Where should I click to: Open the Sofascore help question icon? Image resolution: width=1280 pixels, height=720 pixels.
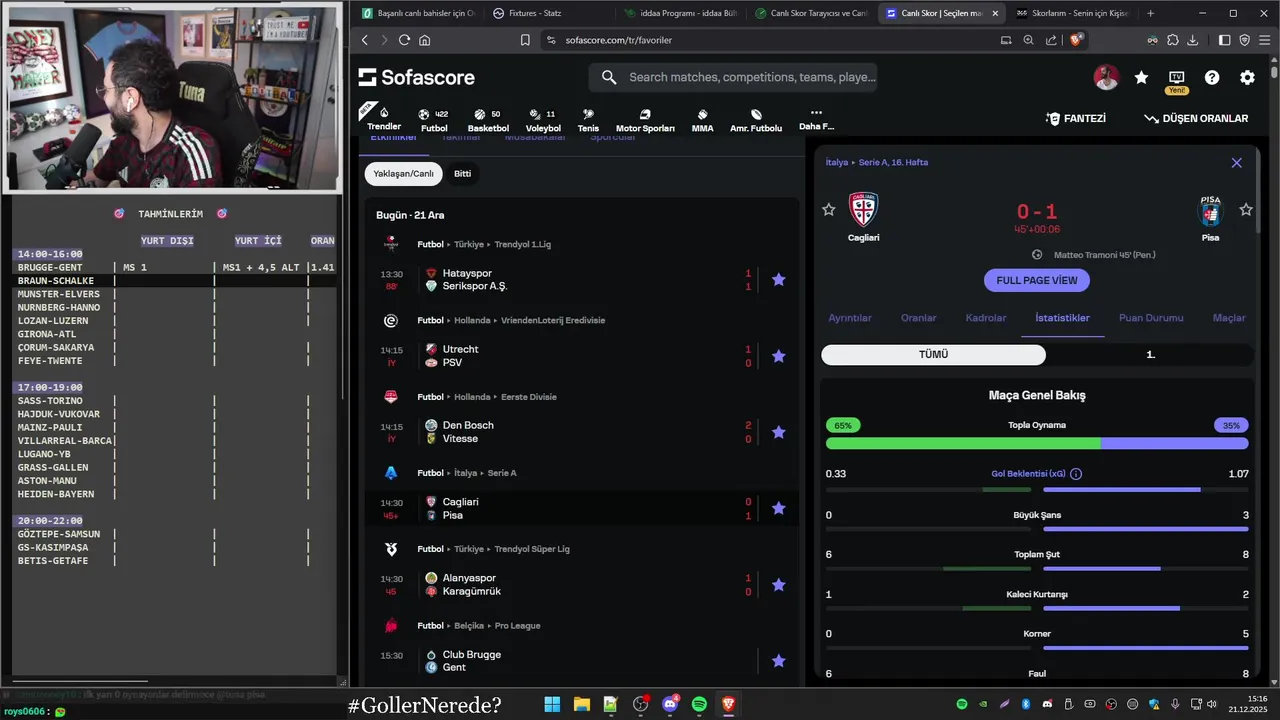pos(1212,78)
